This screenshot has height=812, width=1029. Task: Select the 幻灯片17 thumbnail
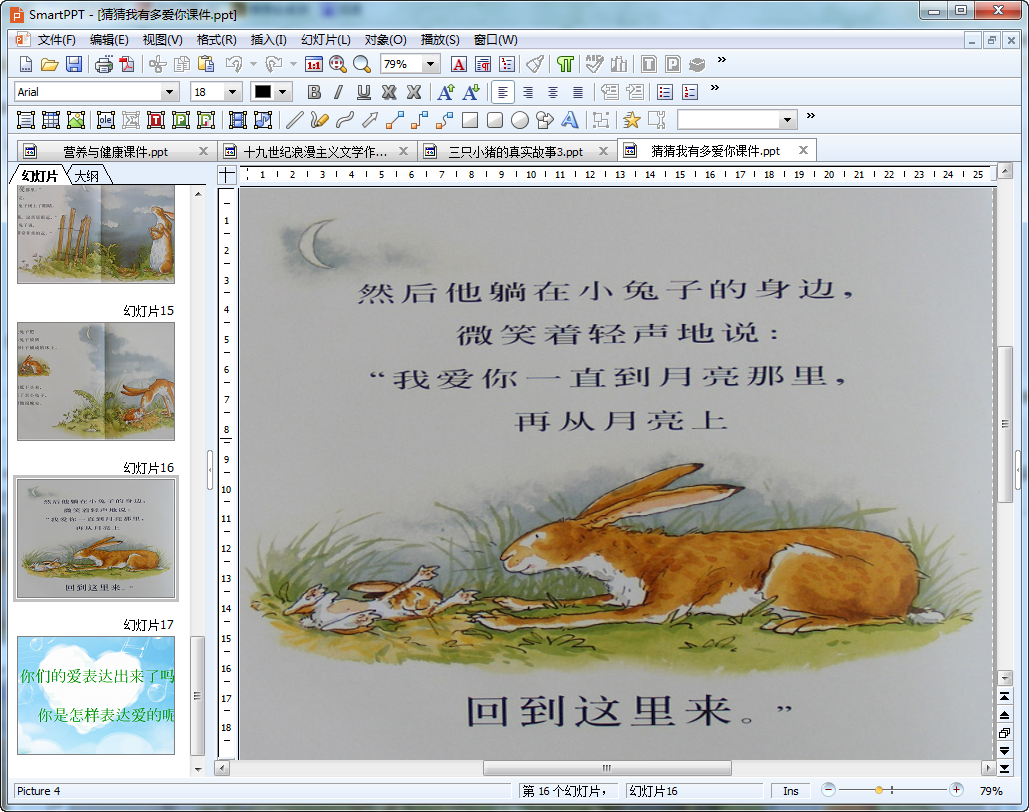click(x=96, y=695)
